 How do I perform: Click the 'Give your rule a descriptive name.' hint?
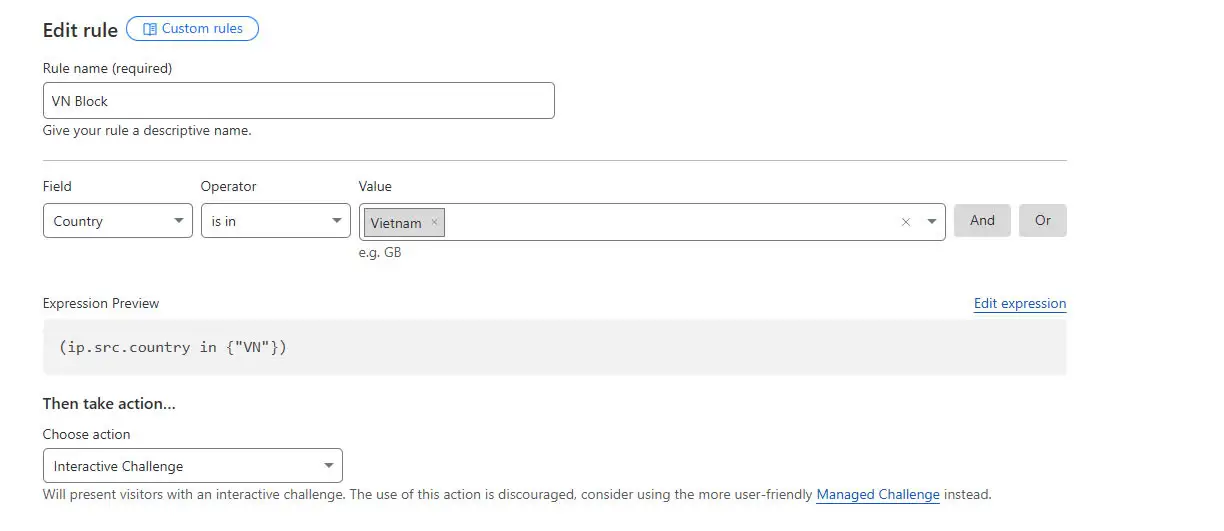[x=147, y=131]
